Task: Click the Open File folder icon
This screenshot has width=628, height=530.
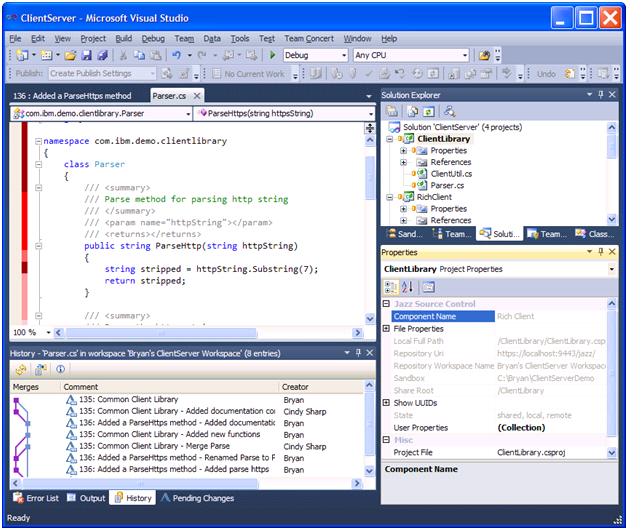Action: (70, 55)
